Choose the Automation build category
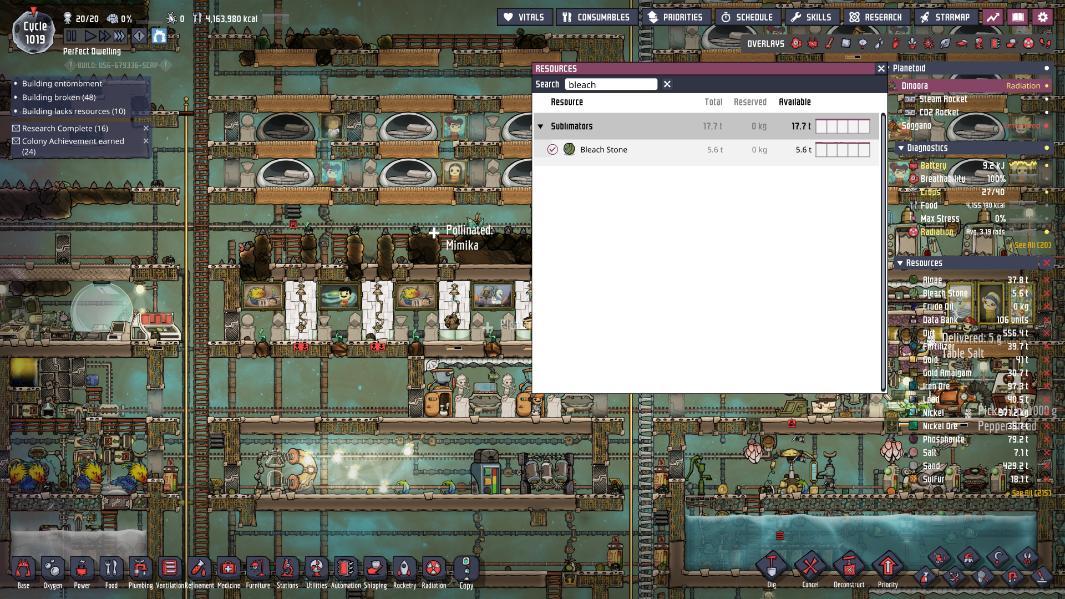 click(345, 570)
